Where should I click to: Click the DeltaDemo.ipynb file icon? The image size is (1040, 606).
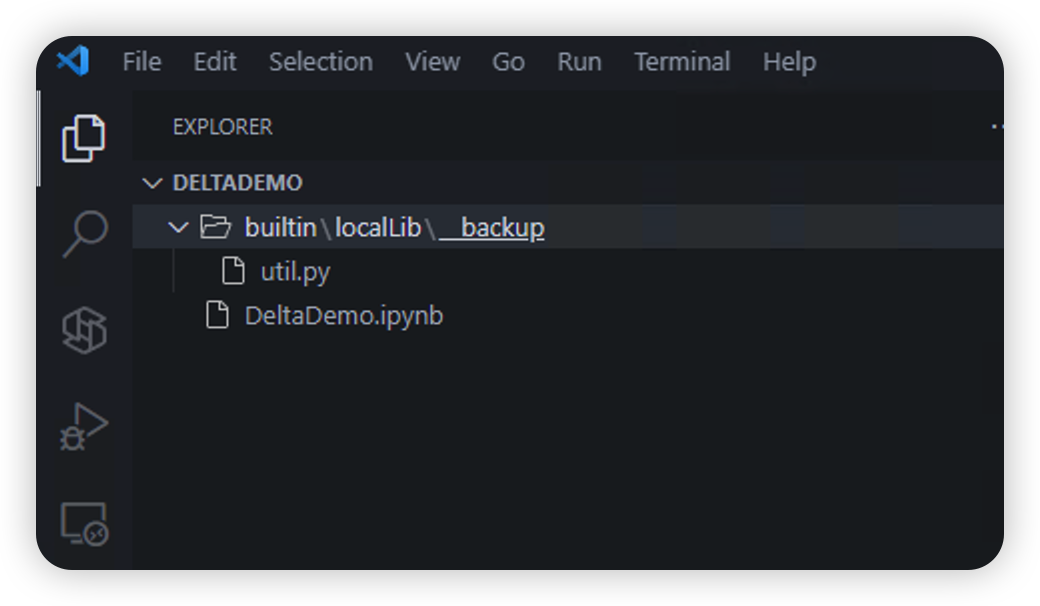(x=217, y=315)
